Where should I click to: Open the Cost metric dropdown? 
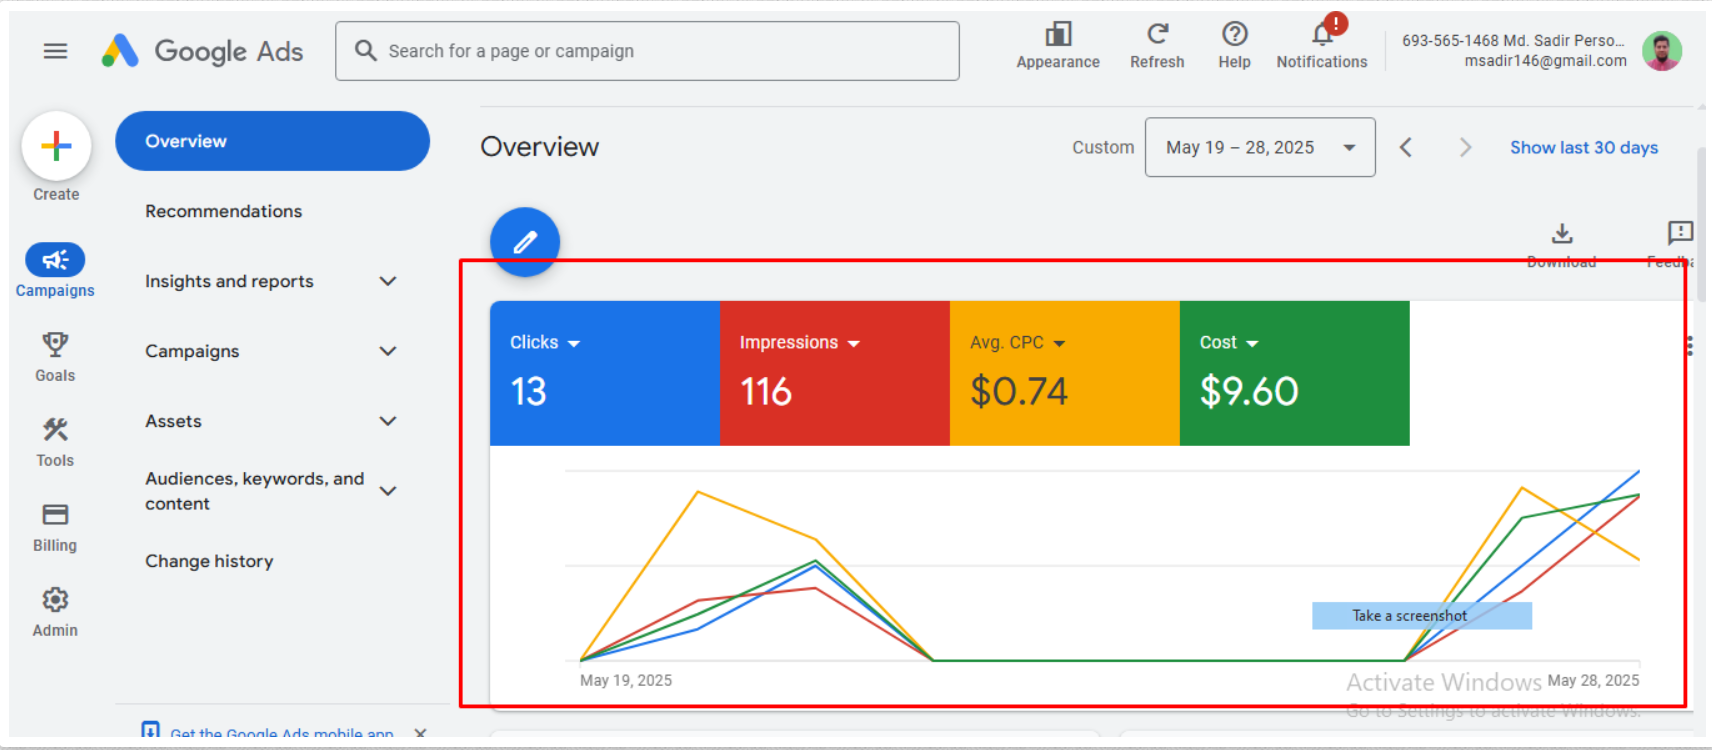tap(1252, 343)
